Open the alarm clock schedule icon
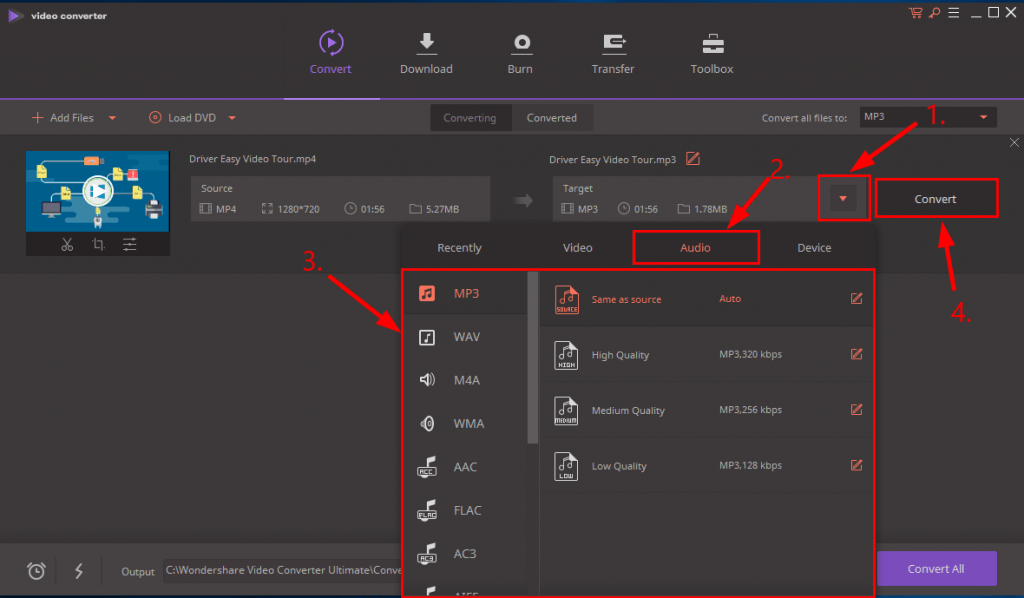 36,571
